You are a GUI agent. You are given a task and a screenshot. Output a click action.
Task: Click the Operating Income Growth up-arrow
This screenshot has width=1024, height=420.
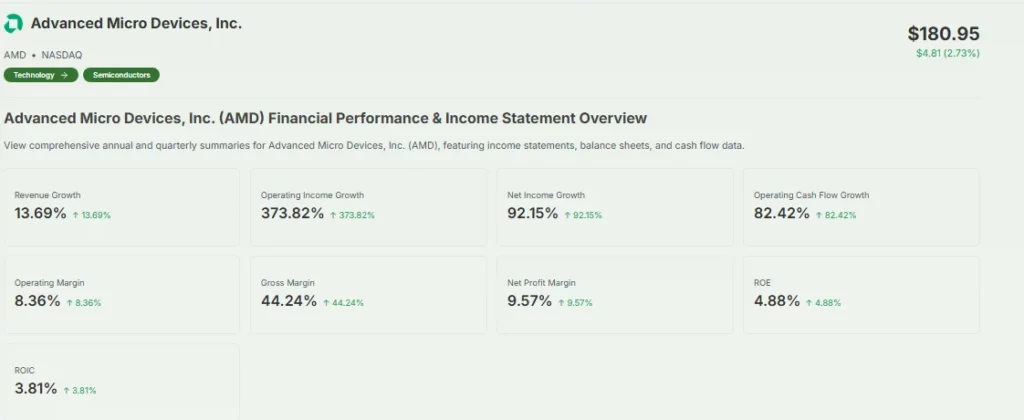pyautogui.click(x=334, y=215)
